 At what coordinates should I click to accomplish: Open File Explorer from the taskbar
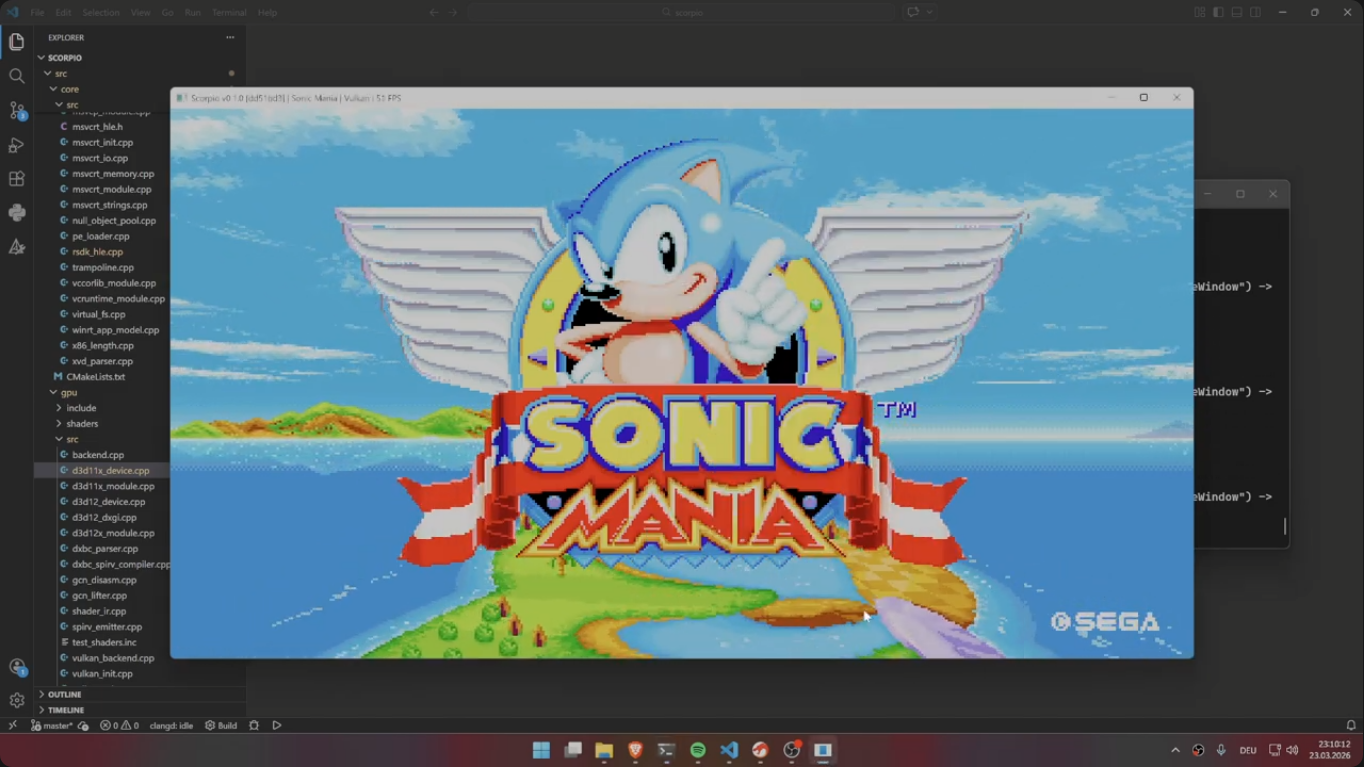[604, 750]
